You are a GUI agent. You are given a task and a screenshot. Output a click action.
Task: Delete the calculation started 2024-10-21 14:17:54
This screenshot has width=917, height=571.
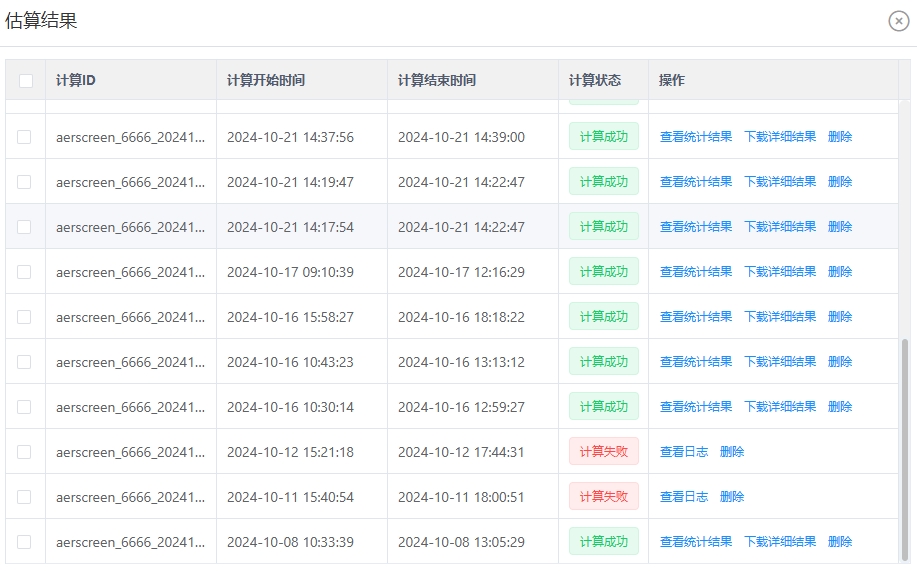coord(840,227)
